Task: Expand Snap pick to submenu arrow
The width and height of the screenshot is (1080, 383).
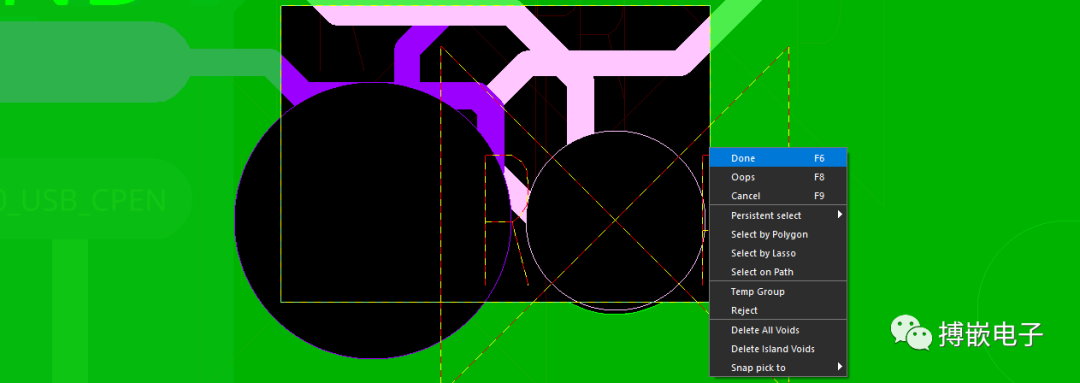Action: coord(840,367)
